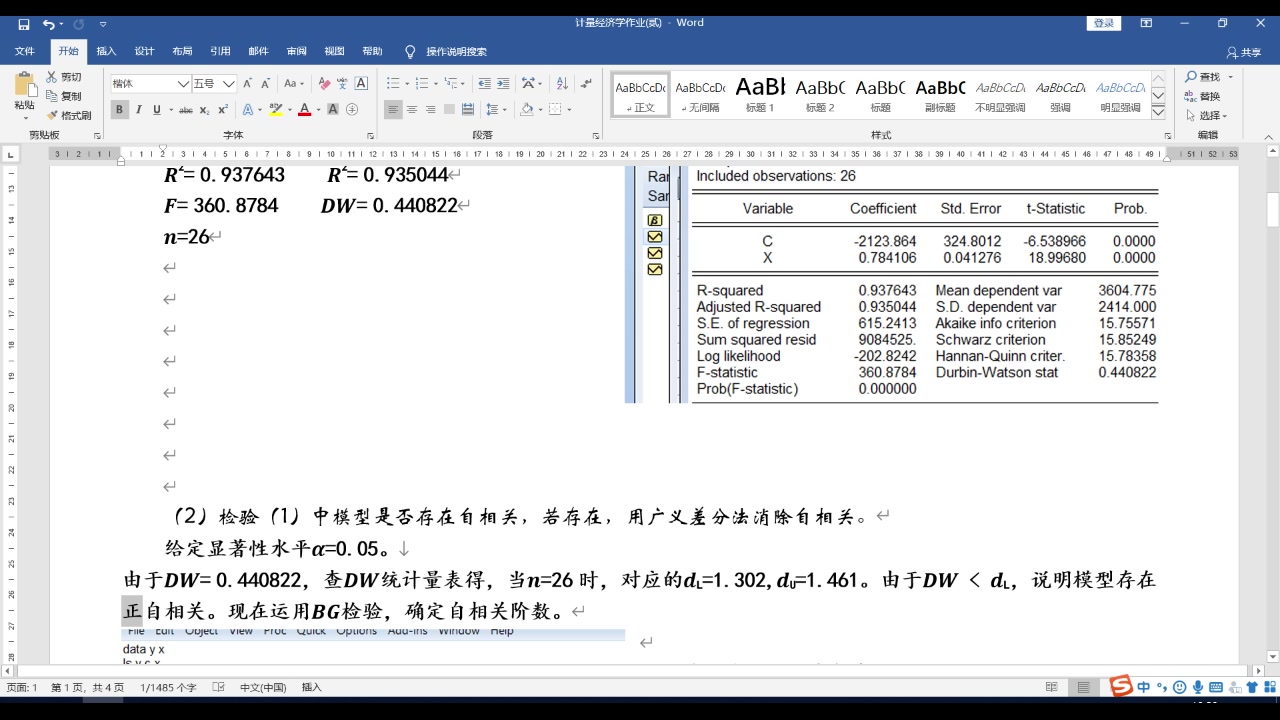Open the 文件 (File) tab
Image resolution: width=1280 pixels, height=720 pixels.
click(x=25, y=51)
